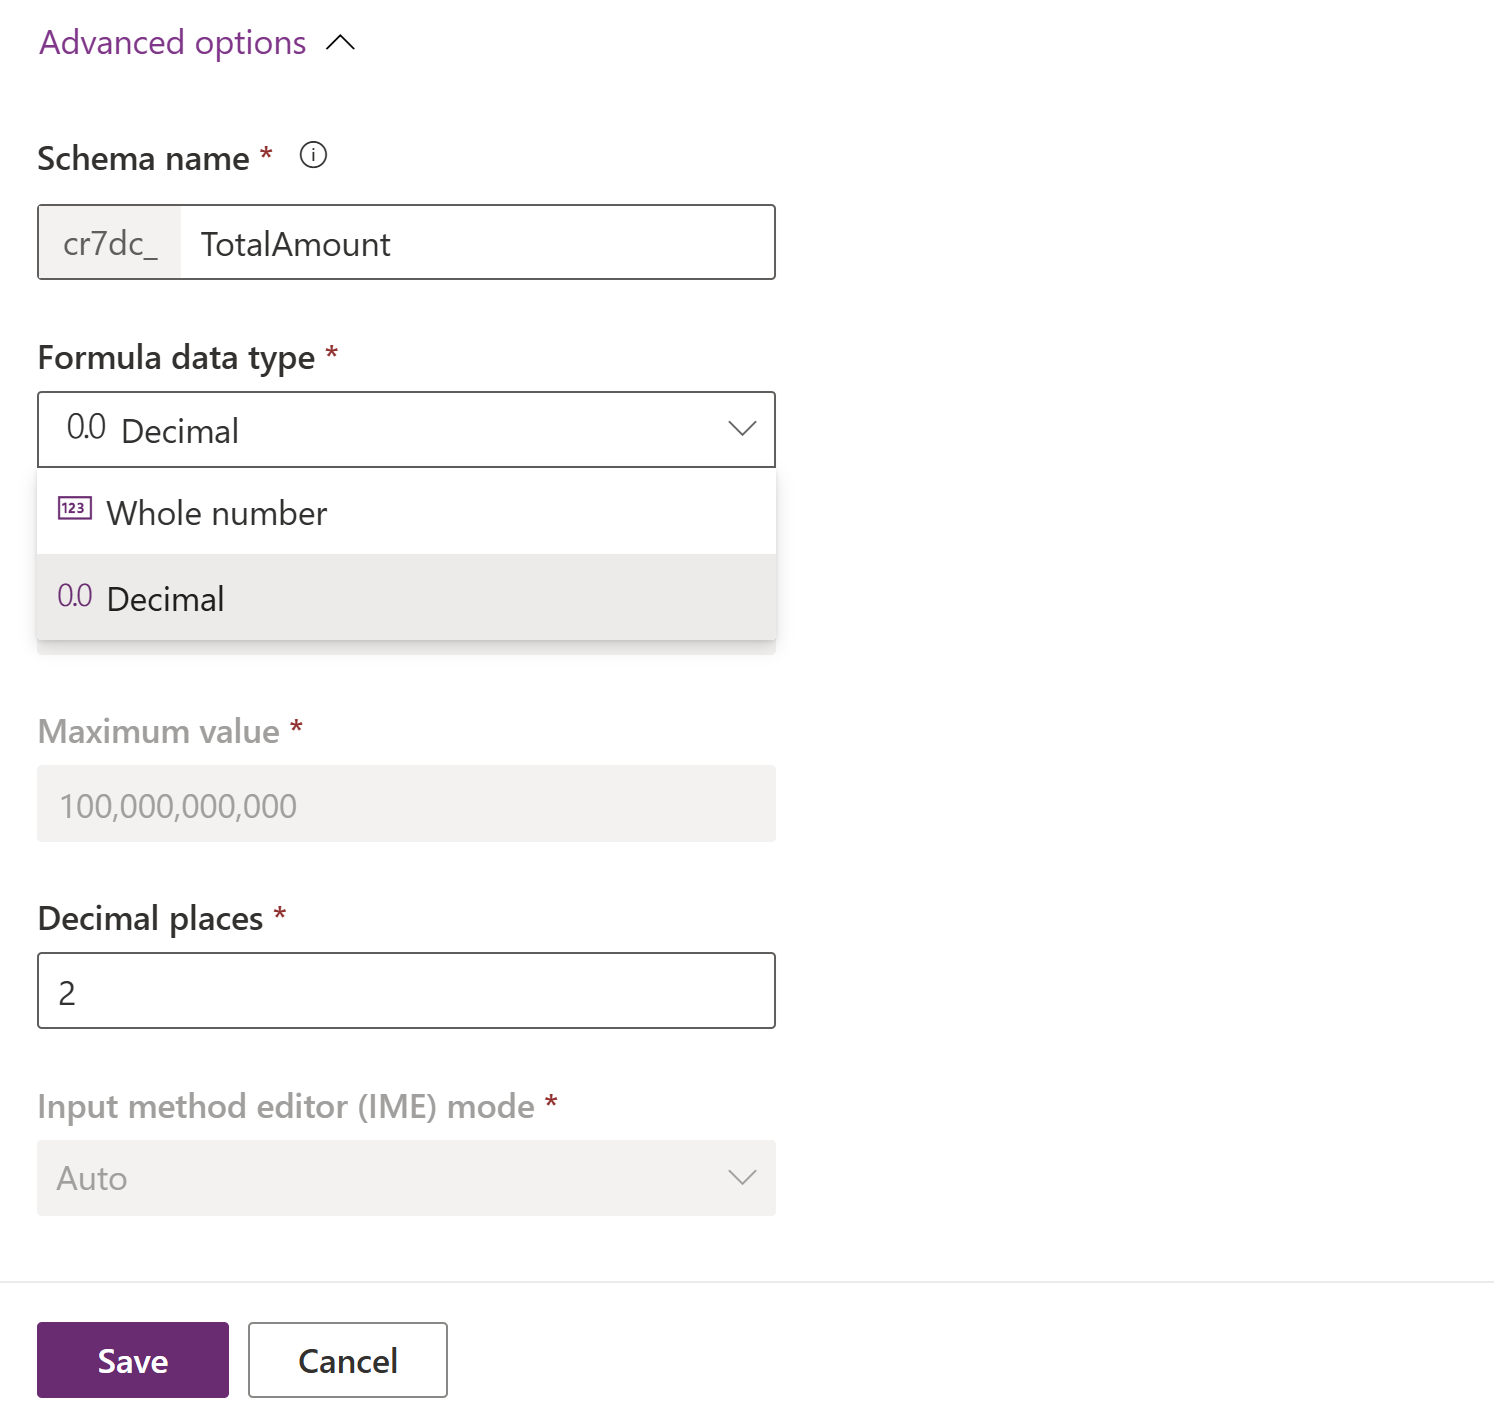Cancel the column changes

click(347, 1360)
